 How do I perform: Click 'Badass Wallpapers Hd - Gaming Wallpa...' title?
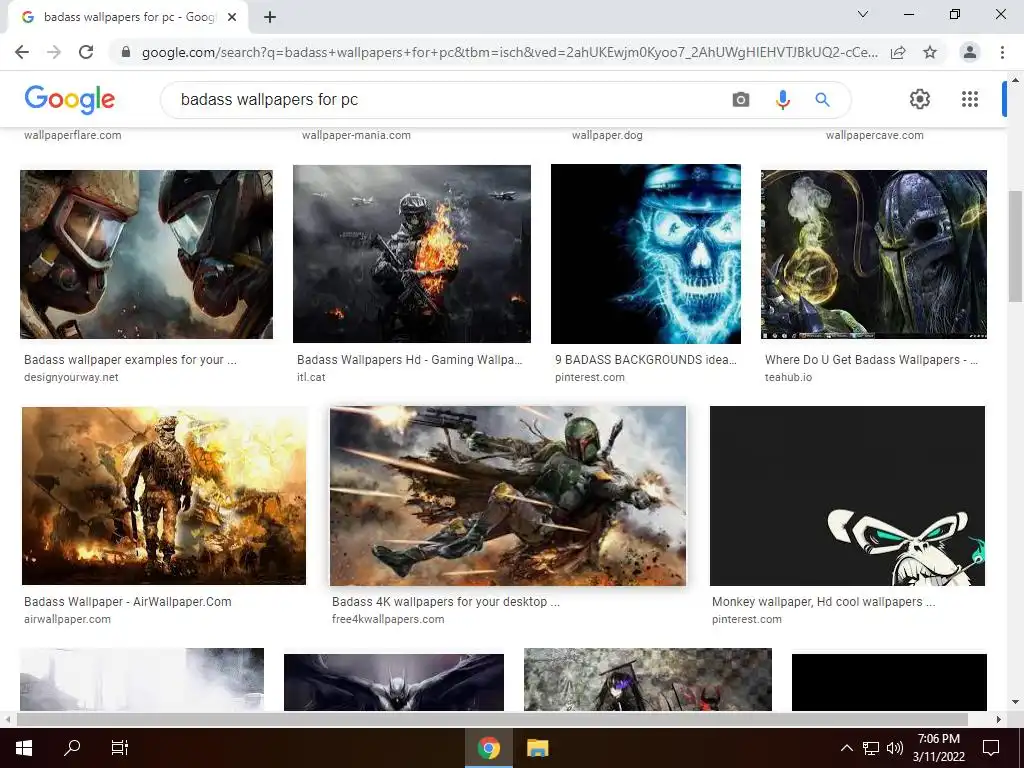(409, 360)
